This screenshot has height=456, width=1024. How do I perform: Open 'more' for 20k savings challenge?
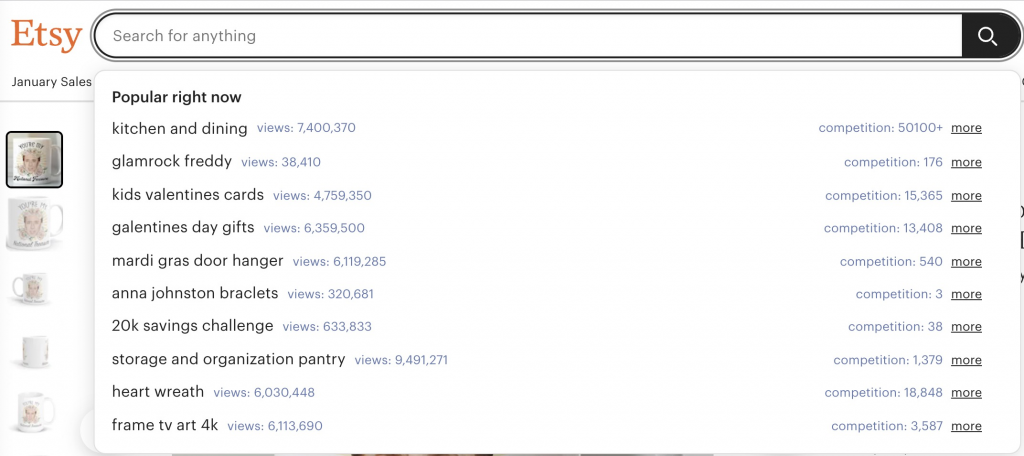point(966,327)
